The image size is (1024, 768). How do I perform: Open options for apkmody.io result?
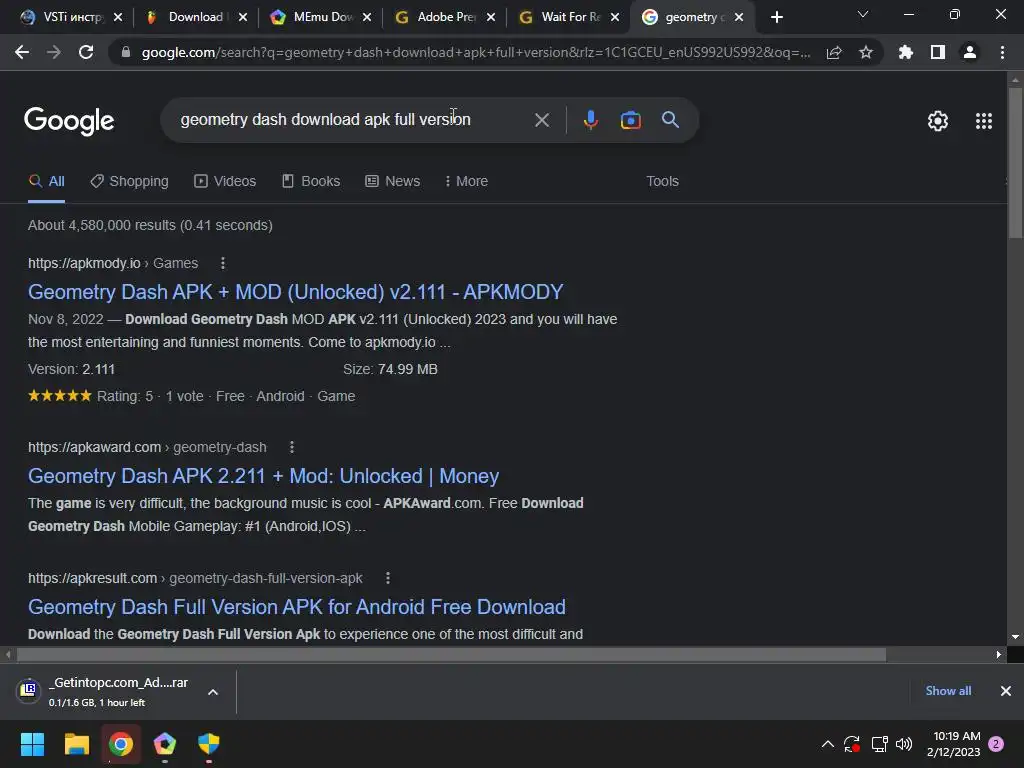(223, 263)
